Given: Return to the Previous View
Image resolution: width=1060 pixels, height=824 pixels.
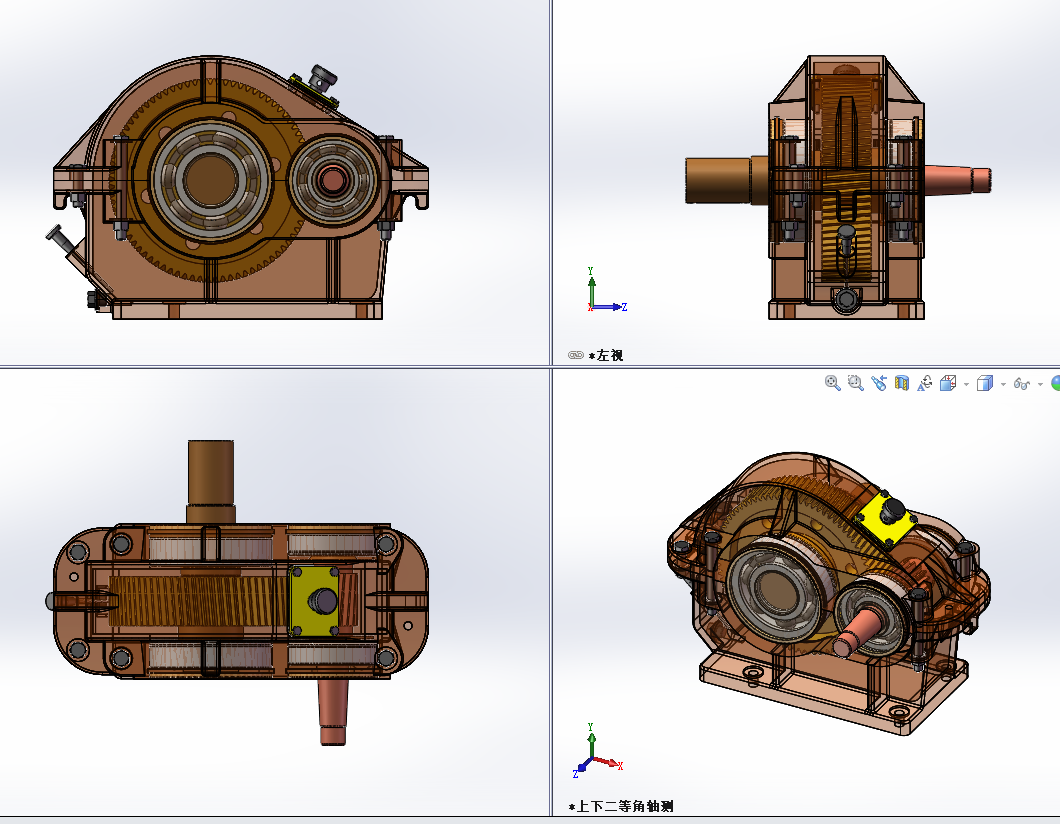Looking at the screenshot, I should pos(878,383).
